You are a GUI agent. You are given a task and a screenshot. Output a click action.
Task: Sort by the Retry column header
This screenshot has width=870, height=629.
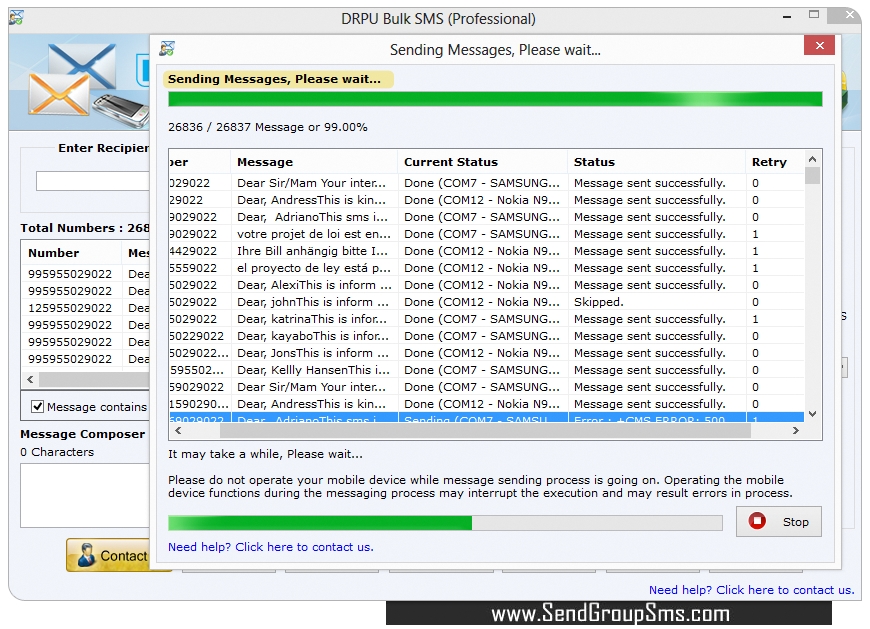click(775, 162)
